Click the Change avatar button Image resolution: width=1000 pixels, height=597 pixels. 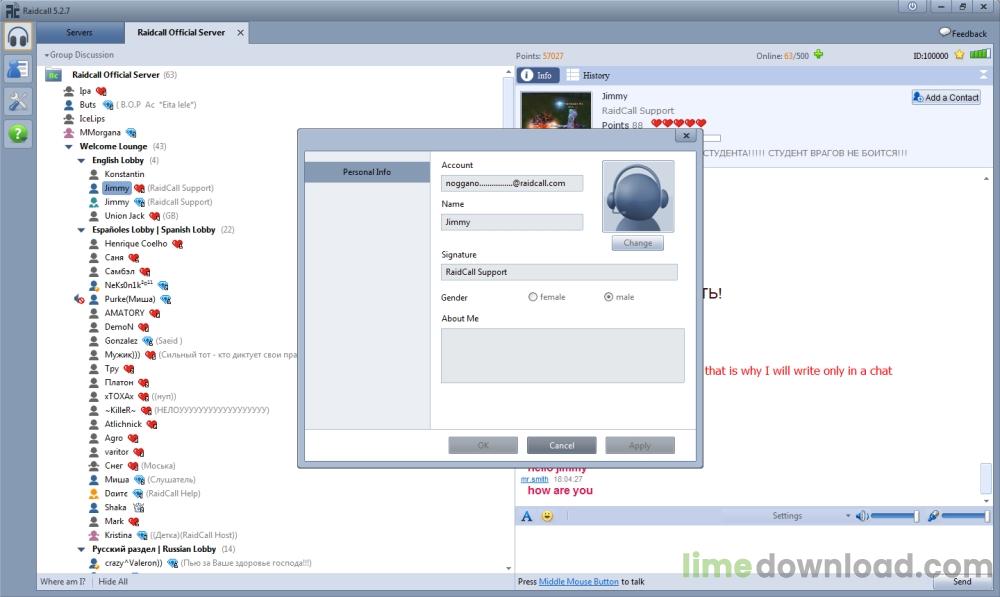point(638,243)
